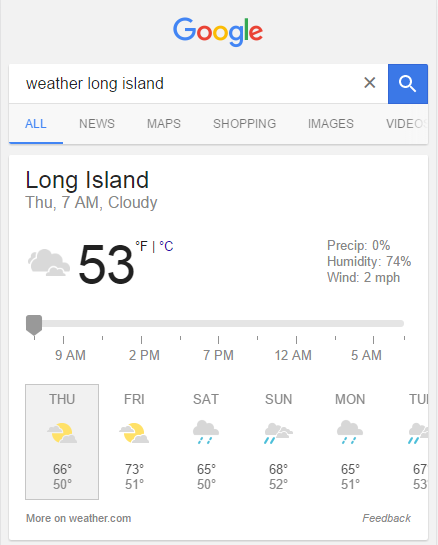Viewport: 438px width, 545px height.
Task: Select the Monday rain forecast icon
Action: [350, 432]
